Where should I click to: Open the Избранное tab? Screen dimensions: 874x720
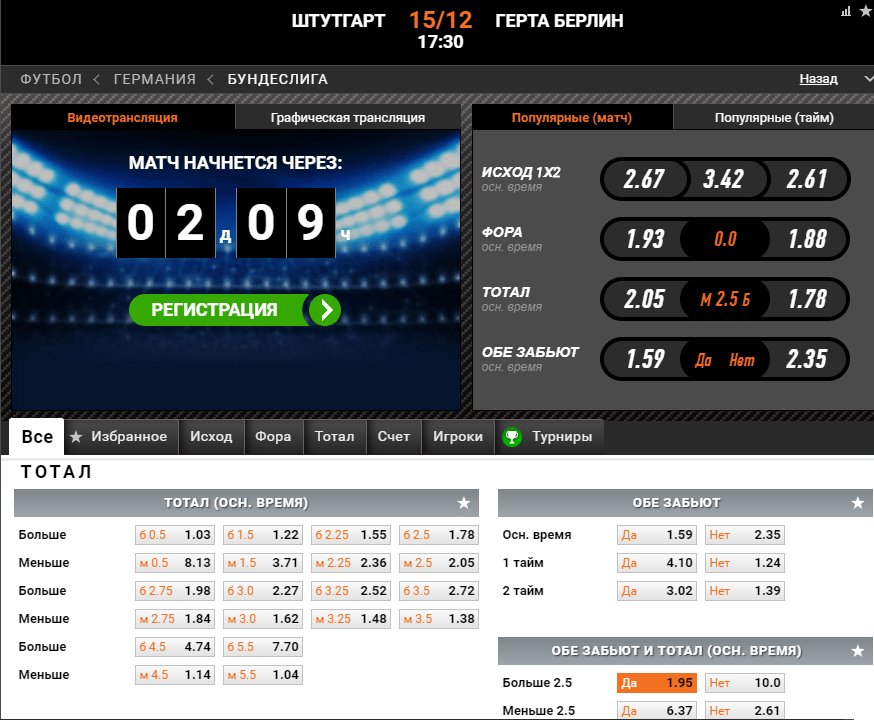122,437
